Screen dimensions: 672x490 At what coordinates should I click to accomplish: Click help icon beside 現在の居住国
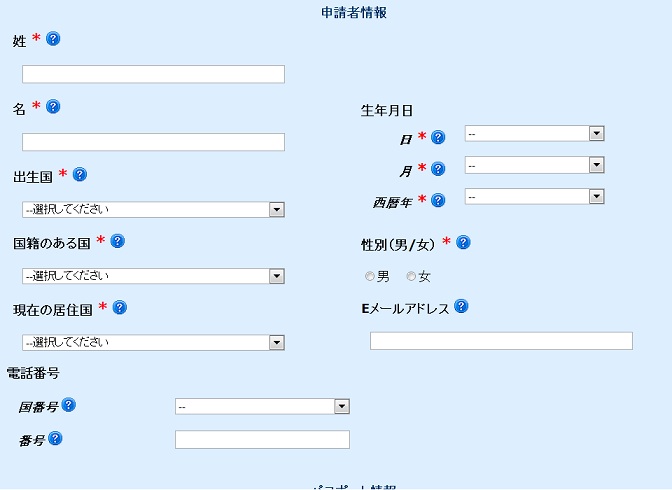(120, 307)
